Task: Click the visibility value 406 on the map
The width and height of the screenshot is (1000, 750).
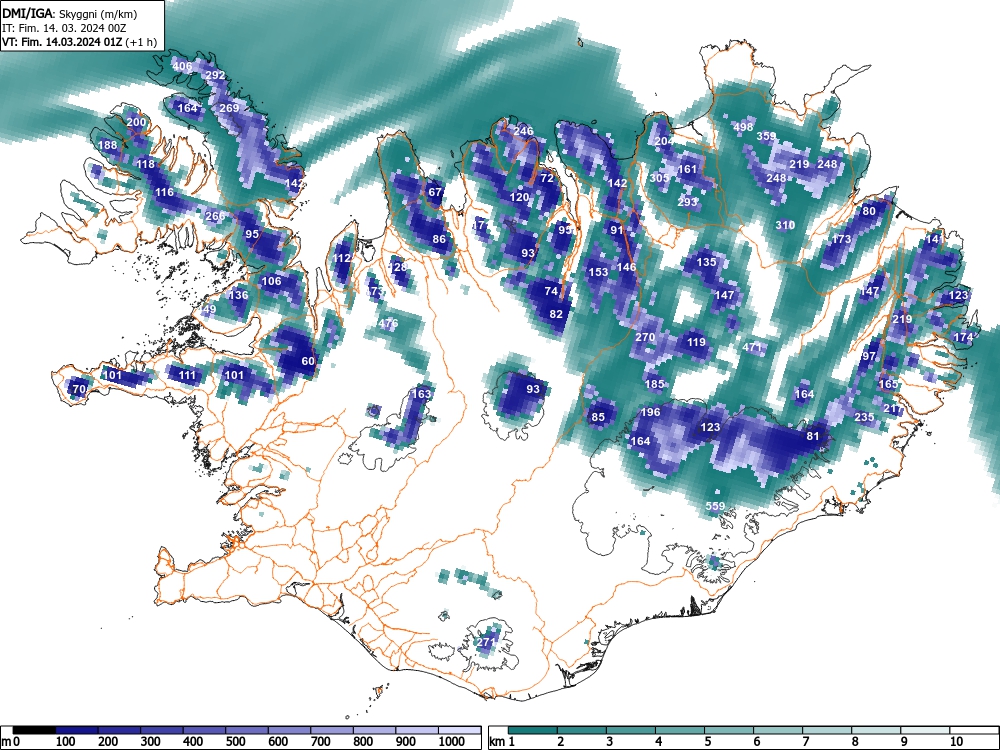Action: click(182, 66)
